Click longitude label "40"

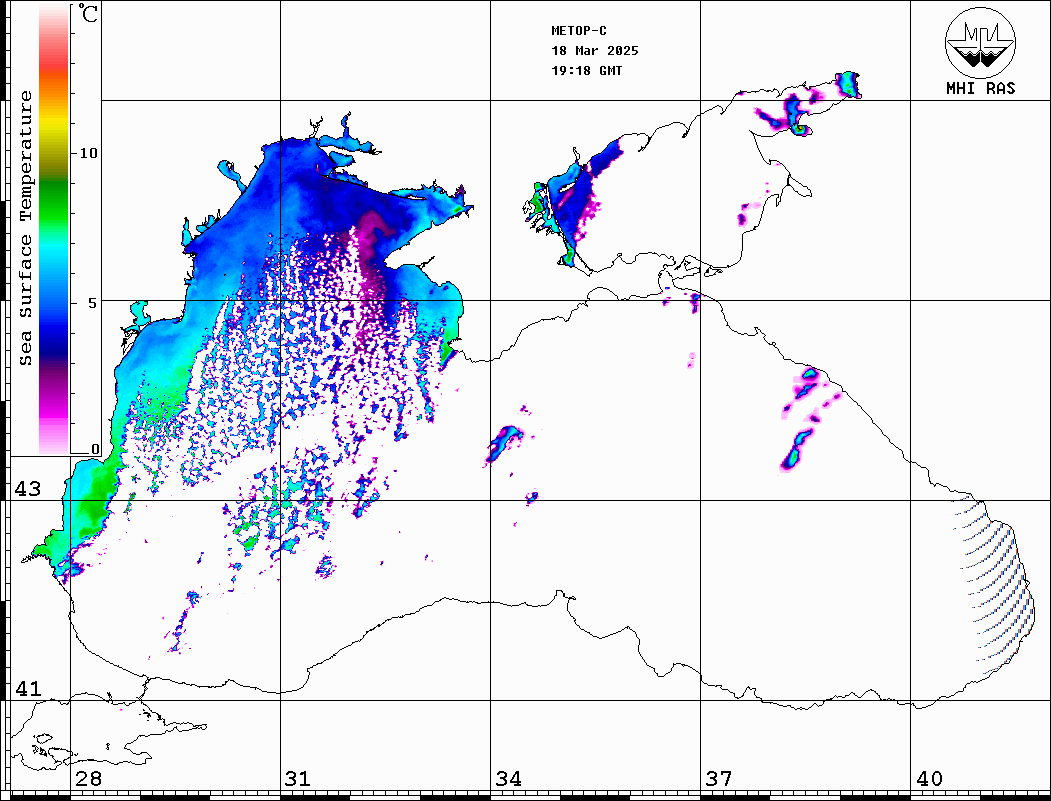click(x=929, y=778)
